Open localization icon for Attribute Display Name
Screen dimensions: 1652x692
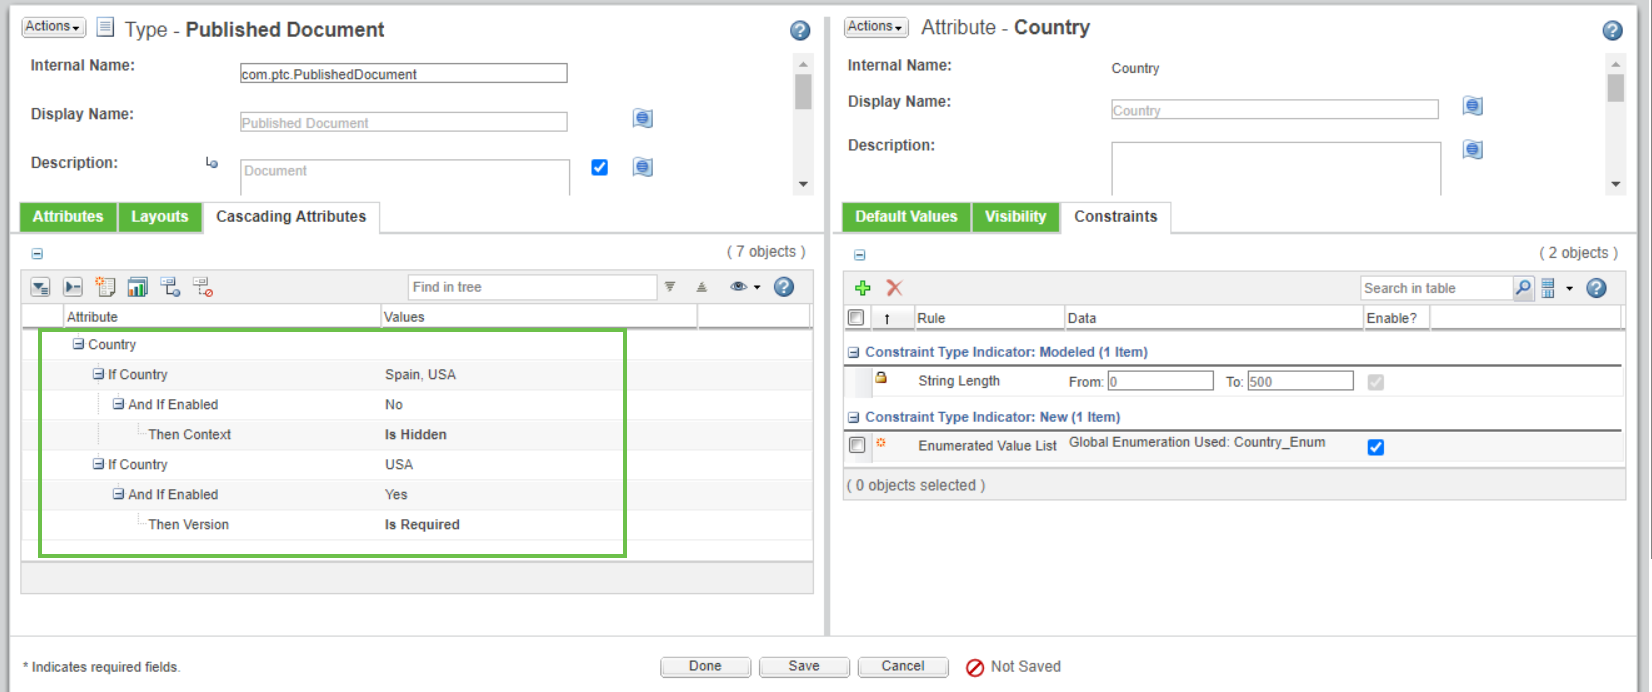1472,106
